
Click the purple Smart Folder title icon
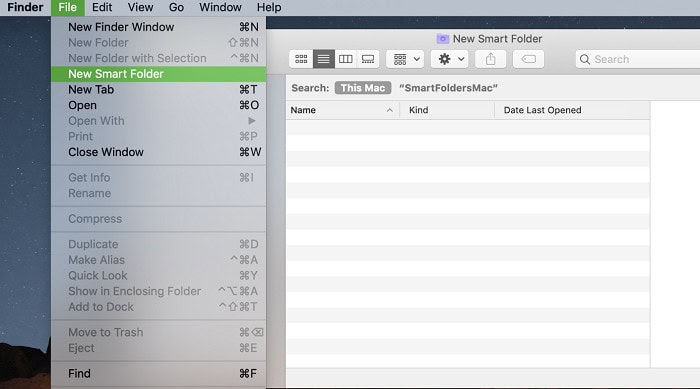(x=442, y=39)
